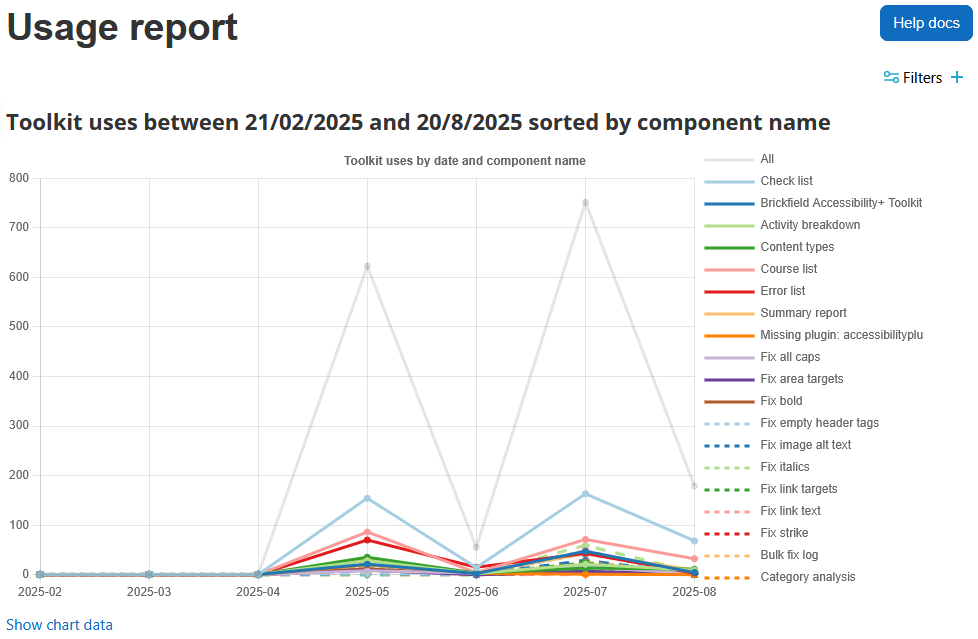Click the 'Check list' point at 2025-07
978x639 pixels.
coord(585,494)
